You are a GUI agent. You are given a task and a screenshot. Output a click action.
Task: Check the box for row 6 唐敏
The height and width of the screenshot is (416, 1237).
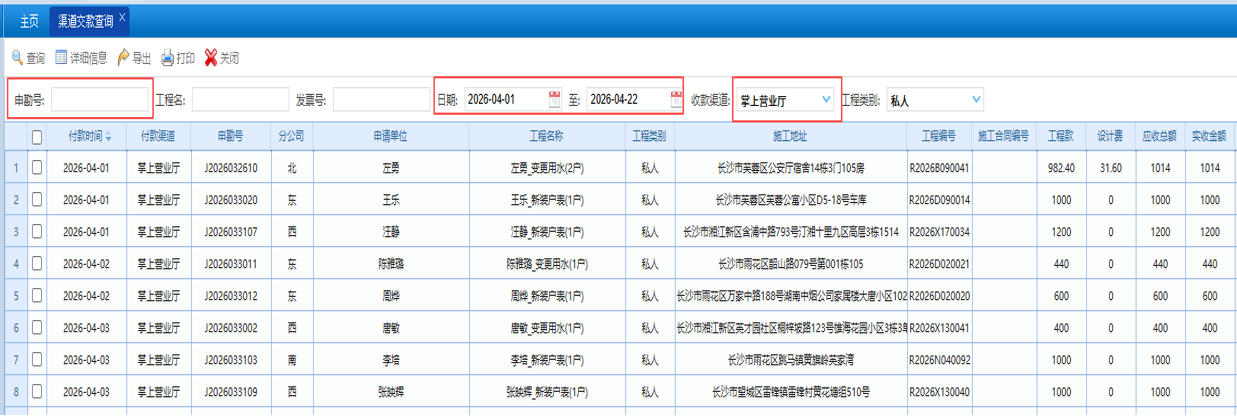37,327
